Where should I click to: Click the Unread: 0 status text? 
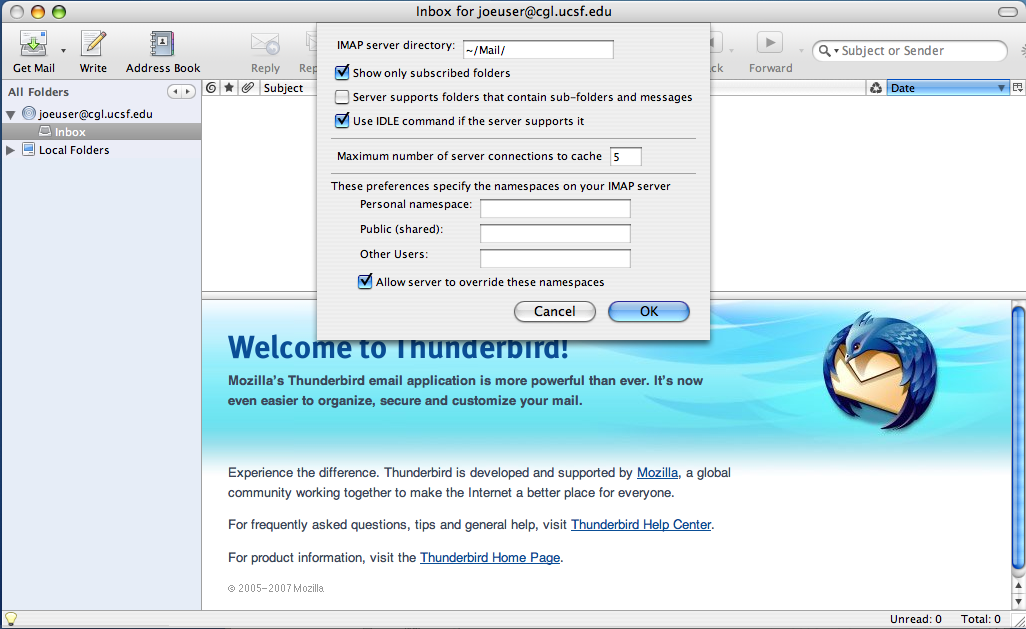[x=915, y=619]
